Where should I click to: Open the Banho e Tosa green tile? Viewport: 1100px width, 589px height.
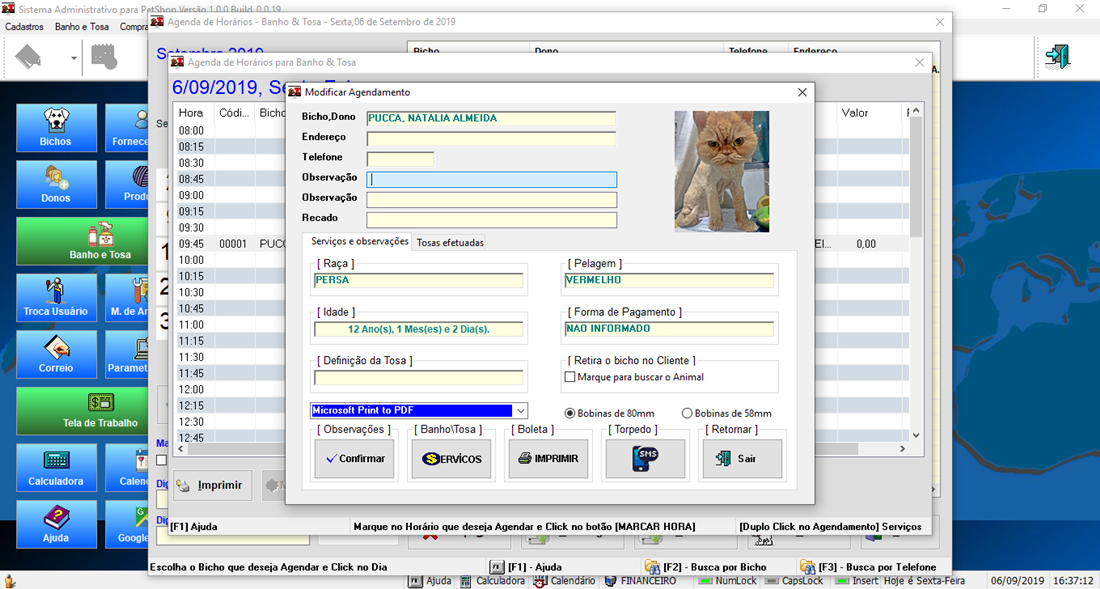(x=82, y=241)
